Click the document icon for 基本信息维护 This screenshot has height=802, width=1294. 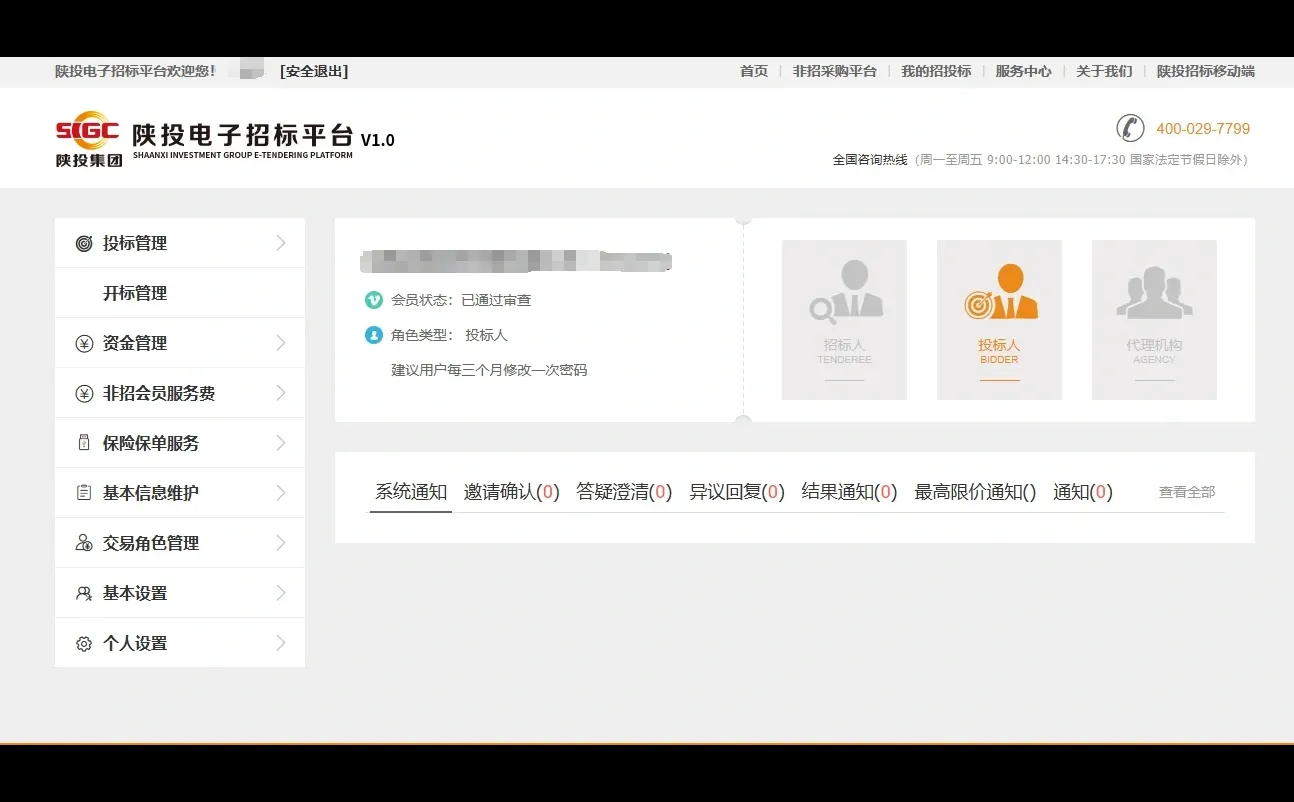[86, 492]
